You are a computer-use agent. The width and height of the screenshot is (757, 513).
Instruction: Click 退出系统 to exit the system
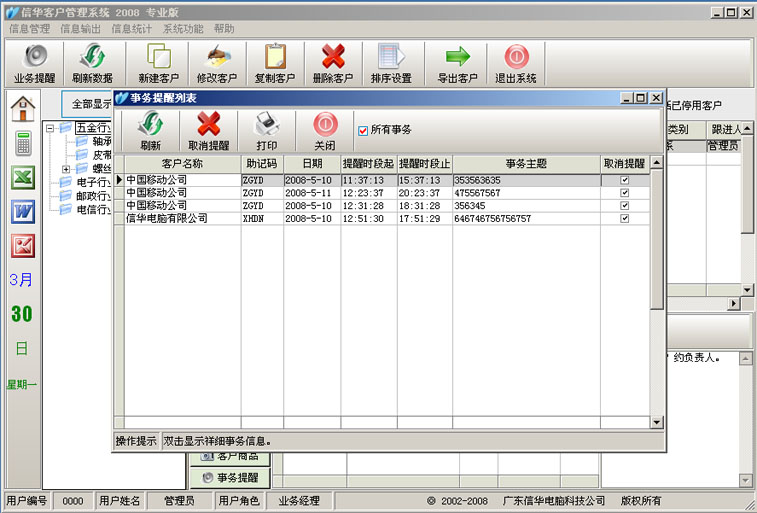pyautogui.click(x=516, y=64)
